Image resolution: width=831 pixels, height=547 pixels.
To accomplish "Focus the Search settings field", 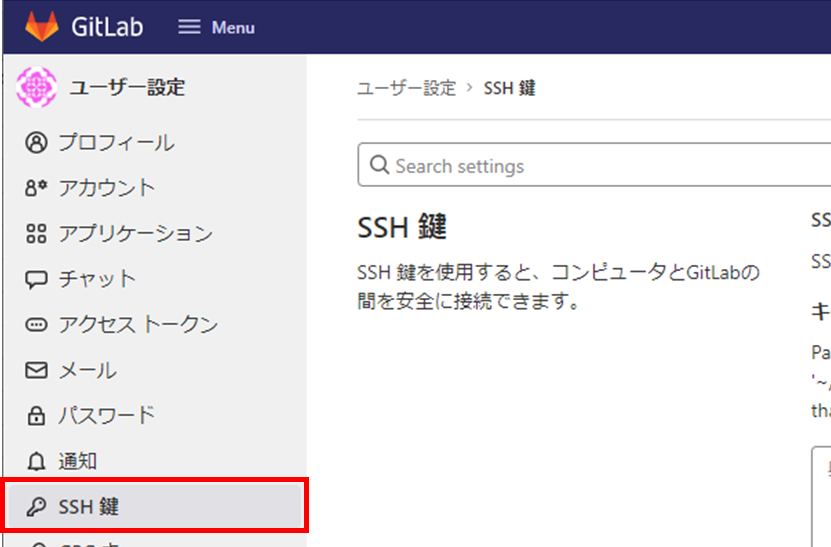I will pos(595,164).
